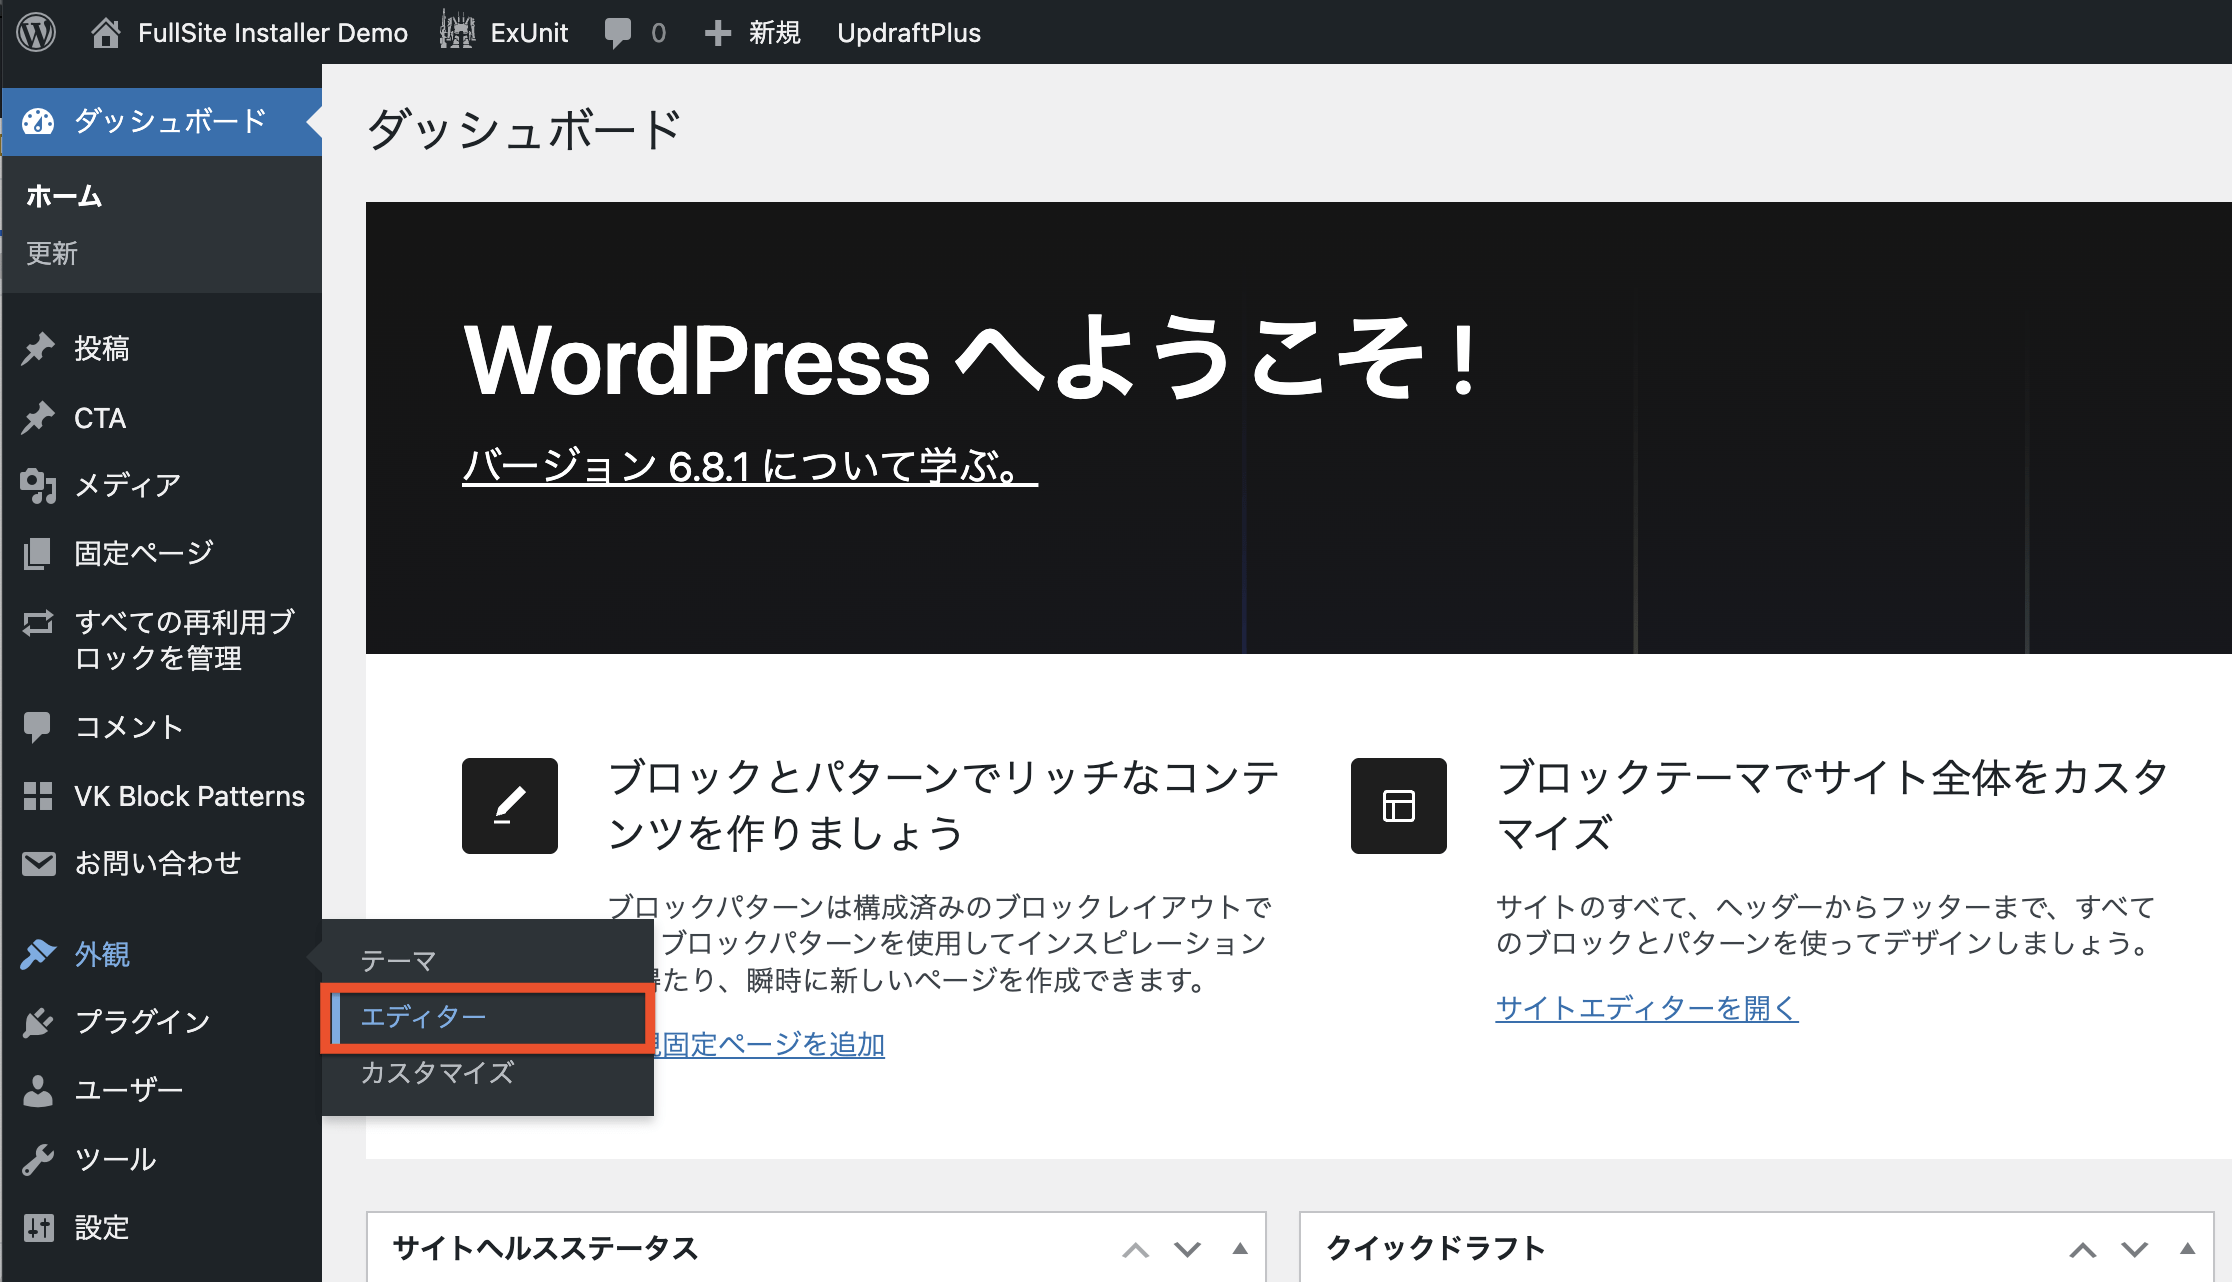Open the プラグイン menu label
2232x1282 pixels.
click(x=143, y=1022)
